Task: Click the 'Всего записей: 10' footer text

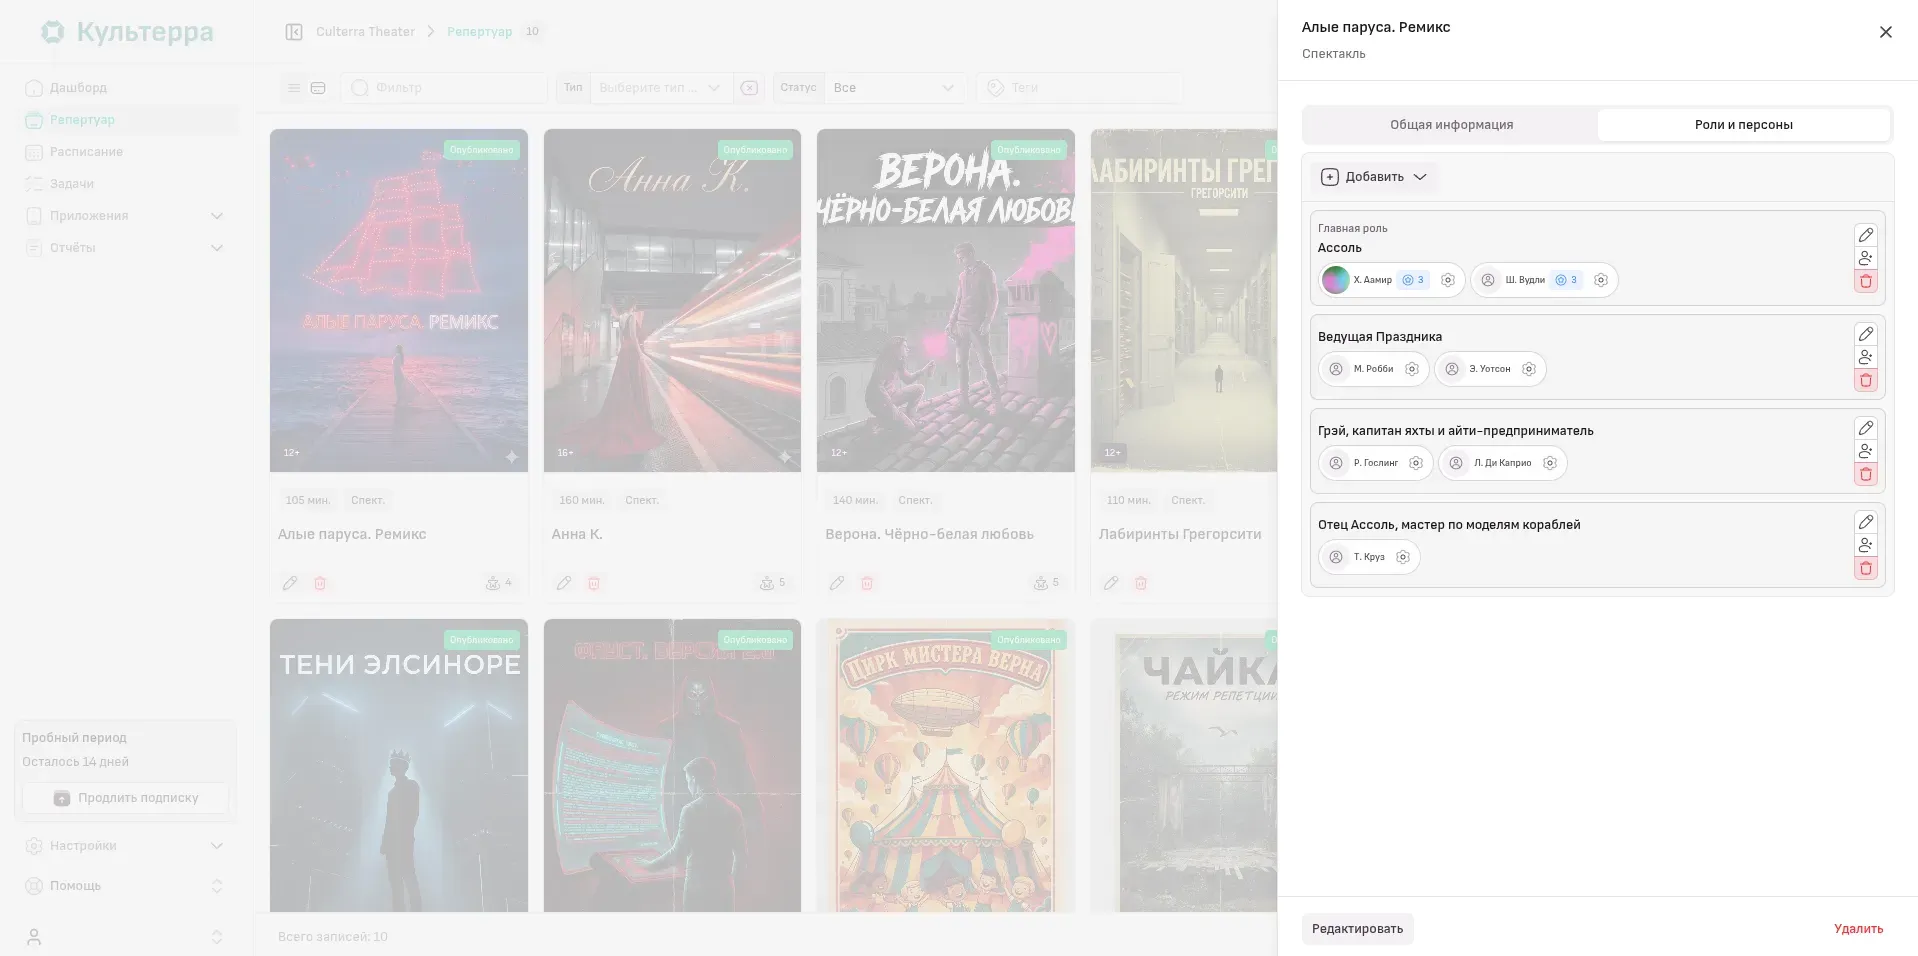Action: [333, 937]
